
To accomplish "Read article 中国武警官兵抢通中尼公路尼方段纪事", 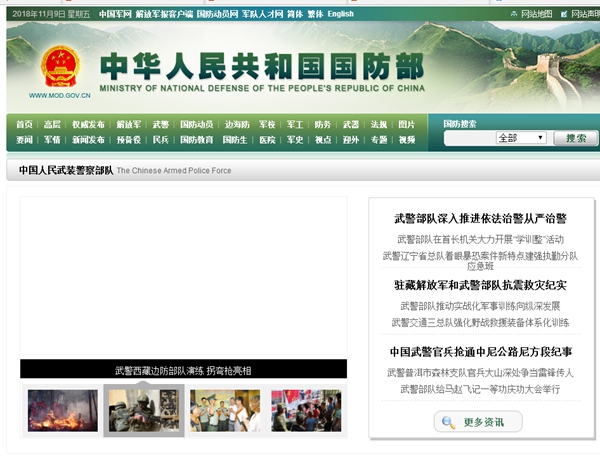I will 479,352.
